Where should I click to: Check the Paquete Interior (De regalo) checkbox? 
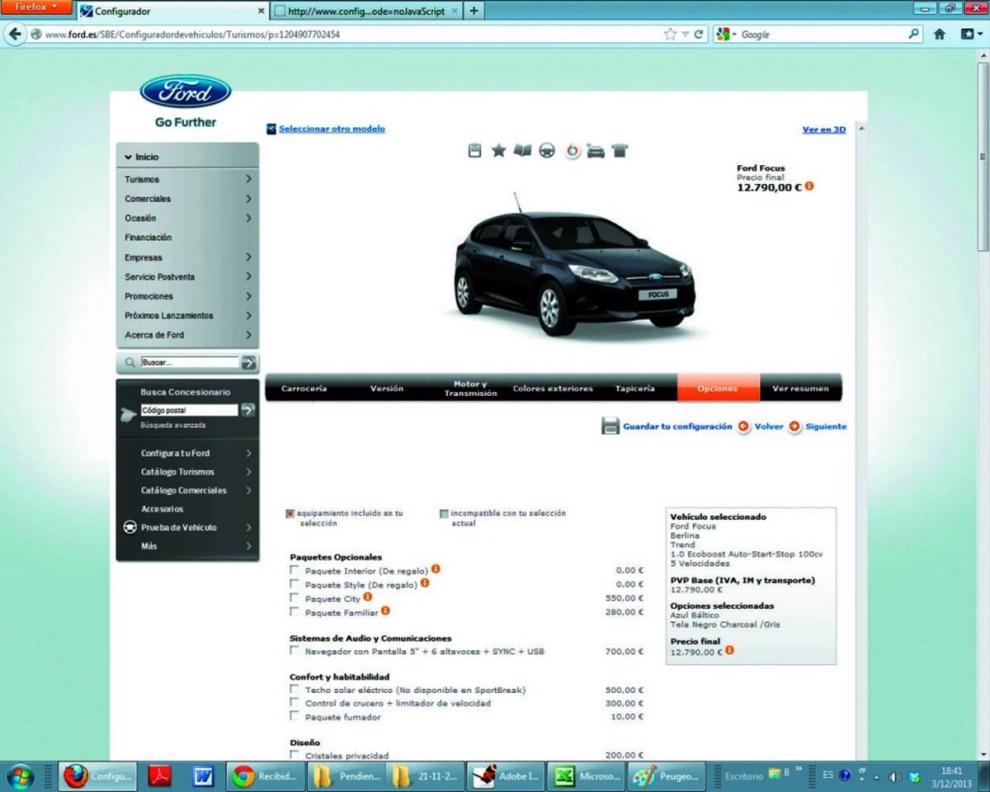(x=294, y=570)
